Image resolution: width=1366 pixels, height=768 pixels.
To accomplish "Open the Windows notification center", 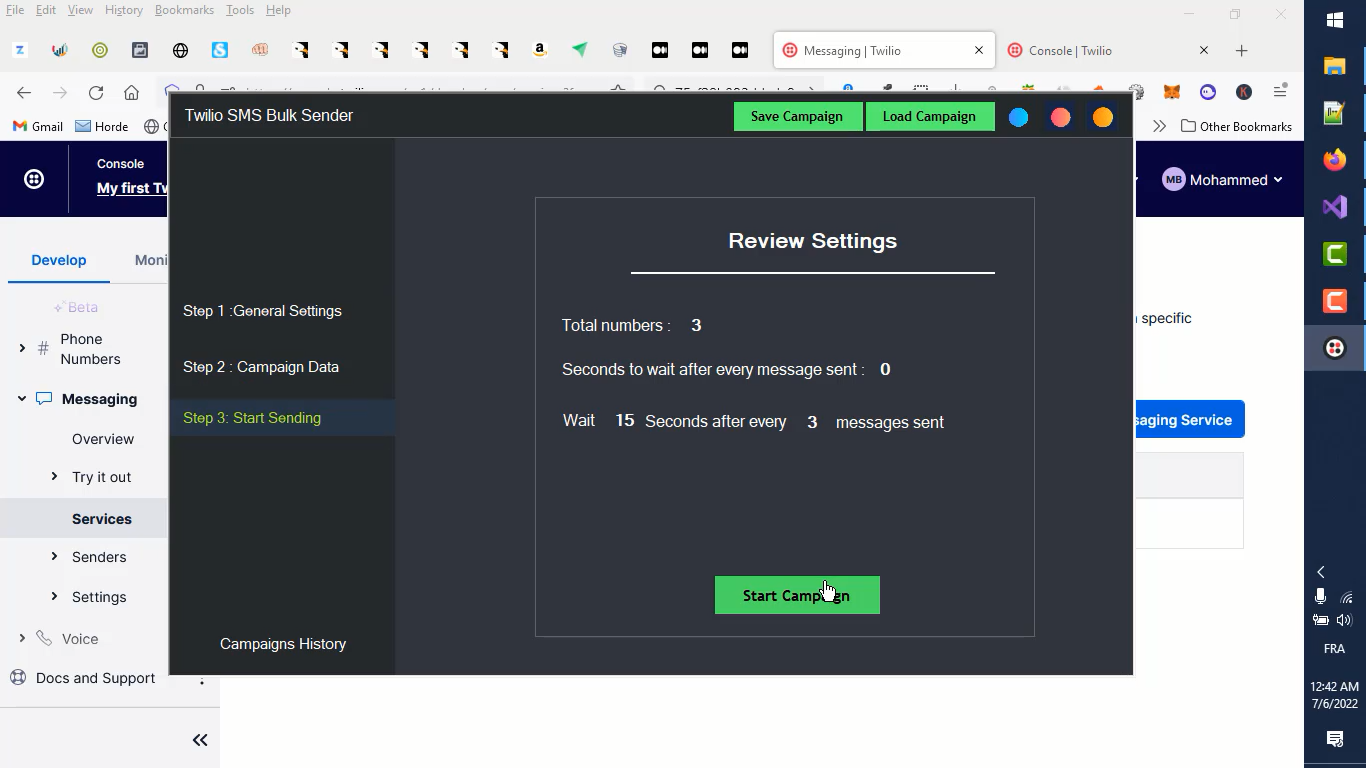I will (x=1335, y=739).
